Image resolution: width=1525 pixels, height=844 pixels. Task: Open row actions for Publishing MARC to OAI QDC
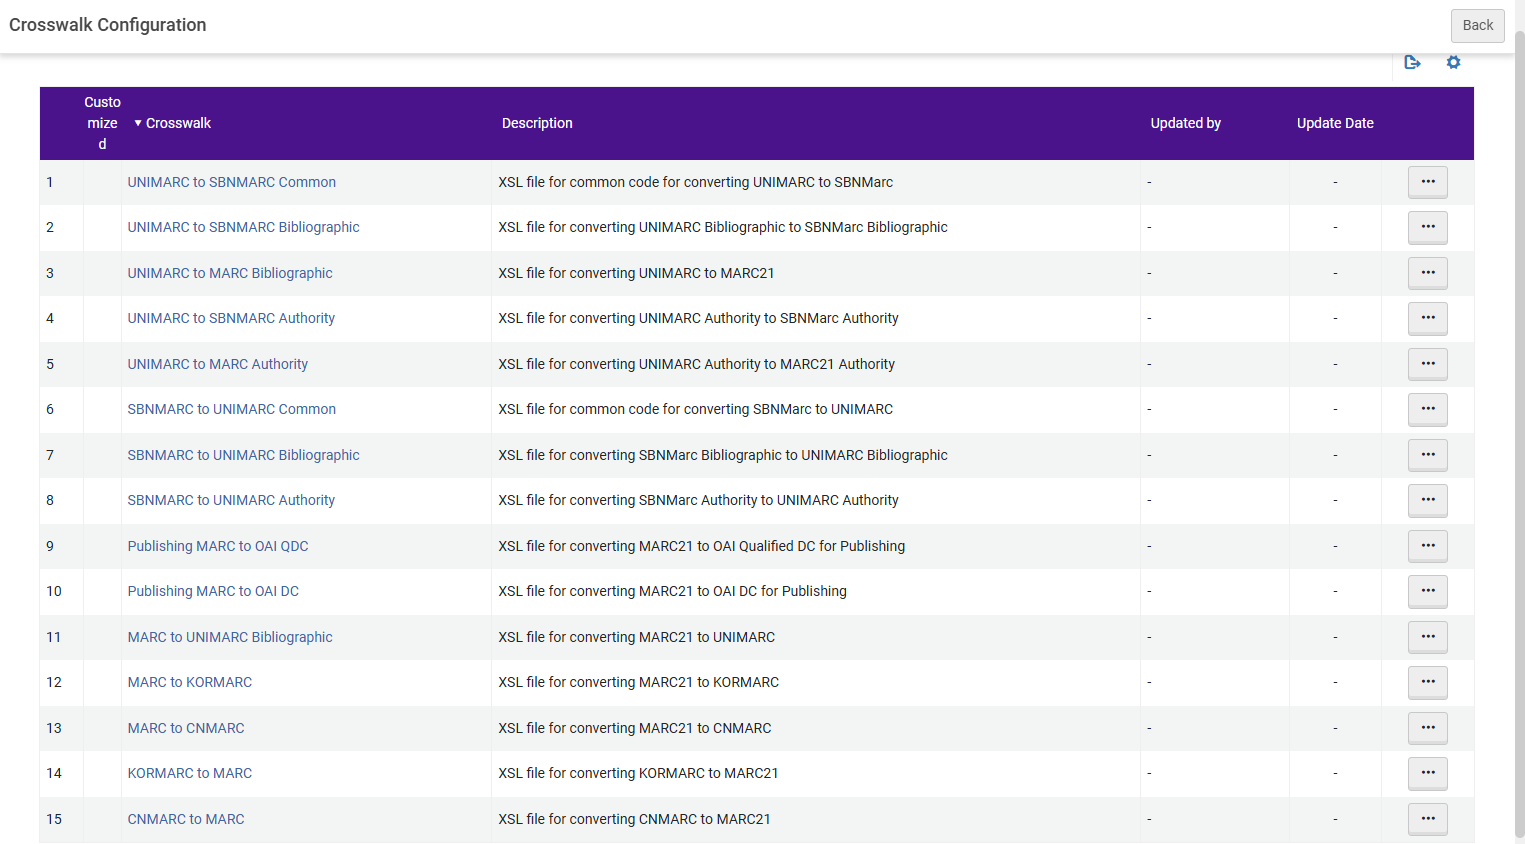click(1428, 546)
